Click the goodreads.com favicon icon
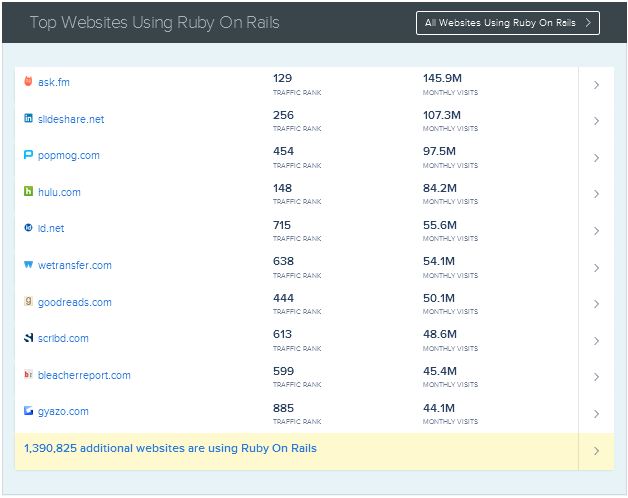 pos(28,300)
